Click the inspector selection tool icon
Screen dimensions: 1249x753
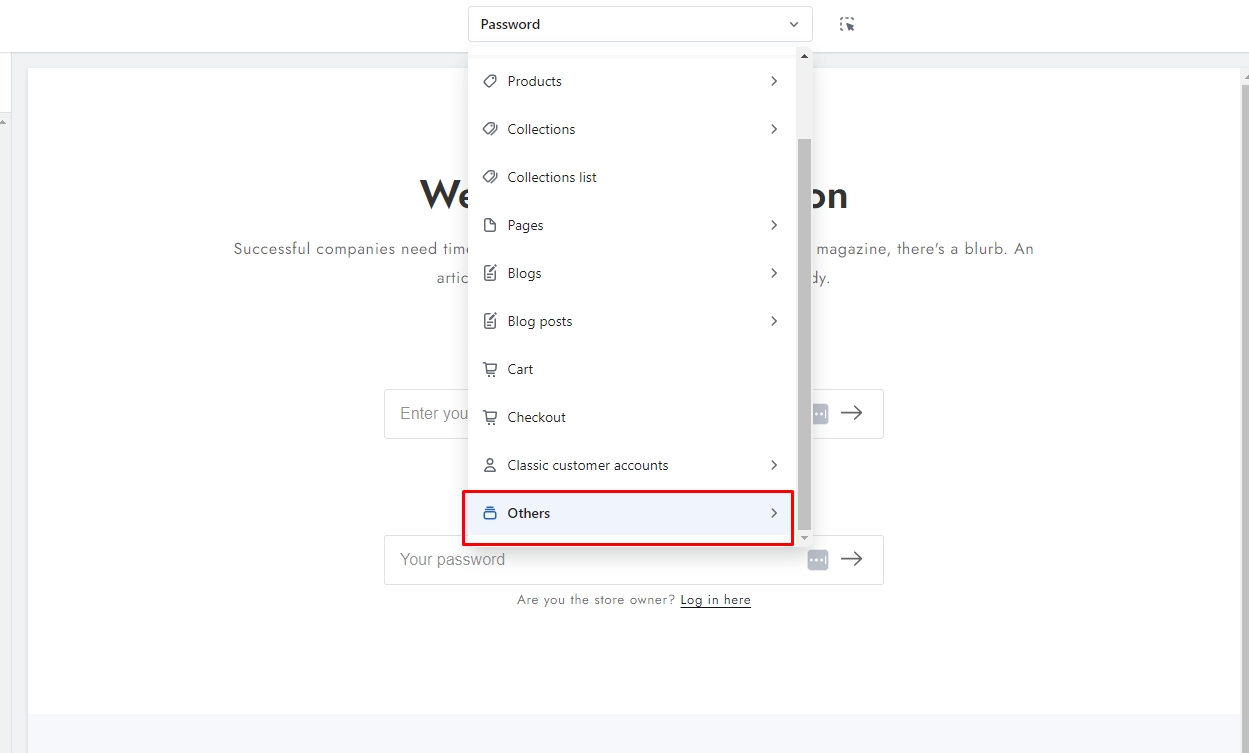point(847,24)
